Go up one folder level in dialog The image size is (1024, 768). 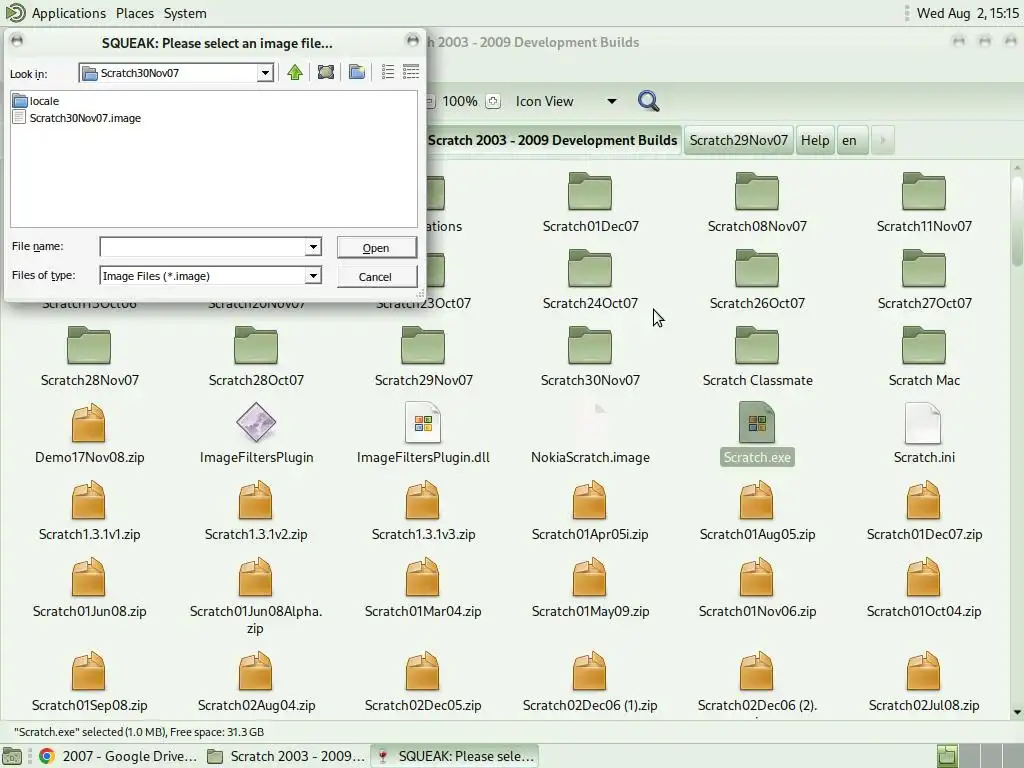point(295,72)
